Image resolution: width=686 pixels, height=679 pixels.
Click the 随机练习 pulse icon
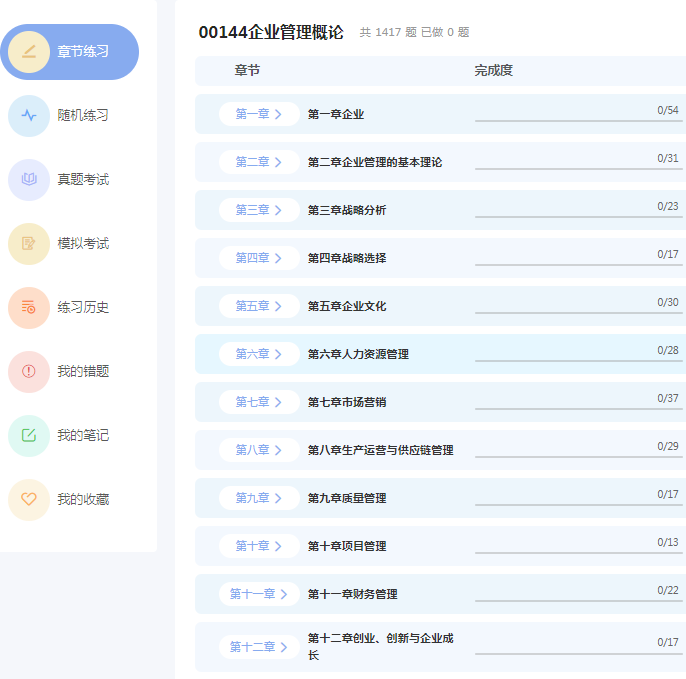pos(29,116)
